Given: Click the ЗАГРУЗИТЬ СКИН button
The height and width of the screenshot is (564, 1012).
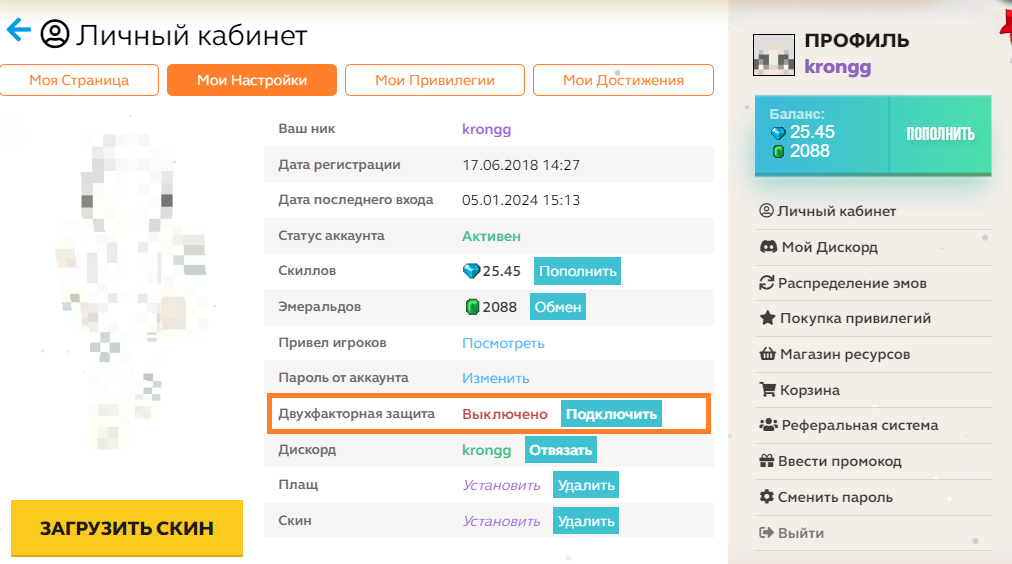Looking at the screenshot, I should (x=127, y=528).
